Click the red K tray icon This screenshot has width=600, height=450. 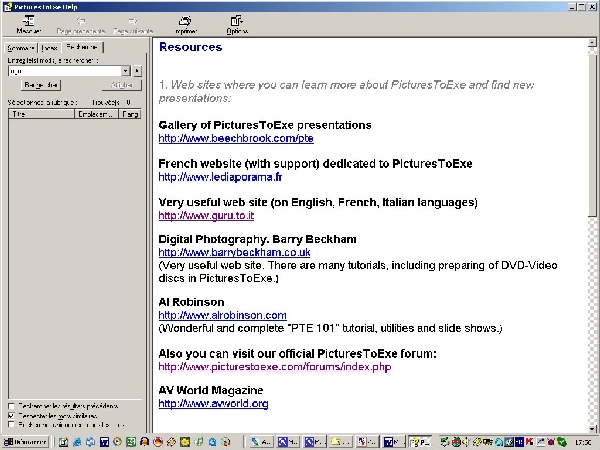pyautogui.click(x=530, y=442)
